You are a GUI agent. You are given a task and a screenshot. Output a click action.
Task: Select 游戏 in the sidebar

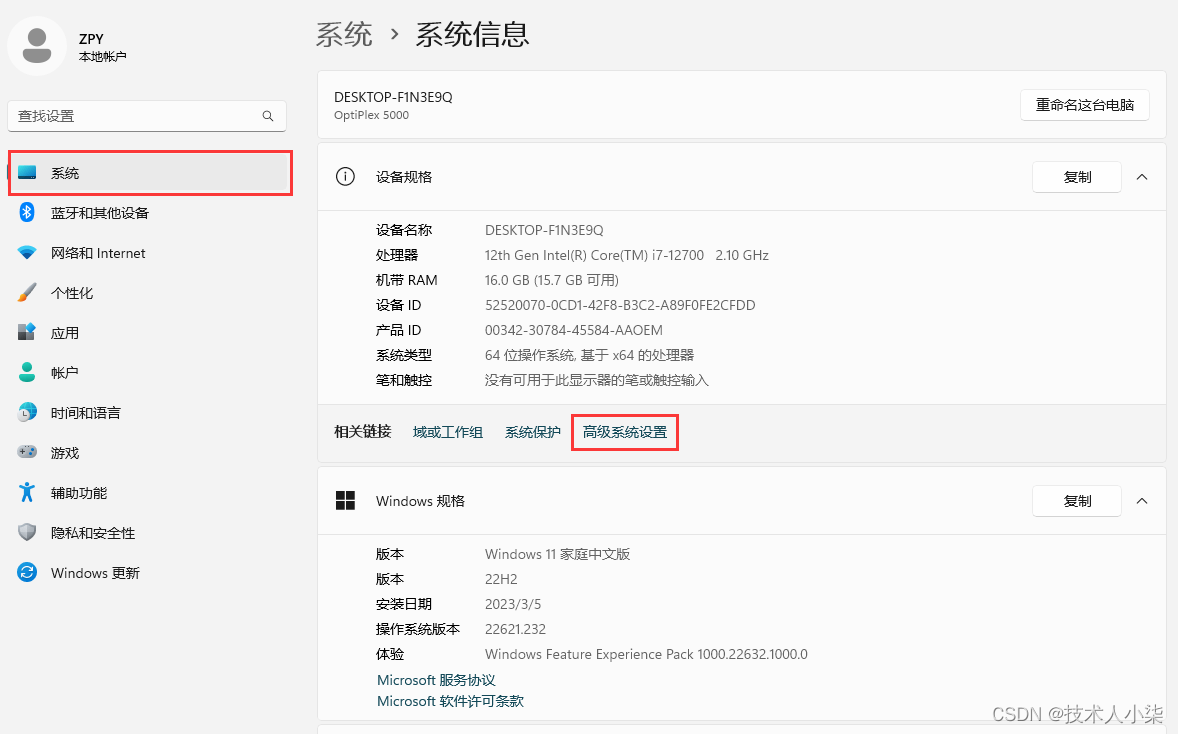[150, 453]
